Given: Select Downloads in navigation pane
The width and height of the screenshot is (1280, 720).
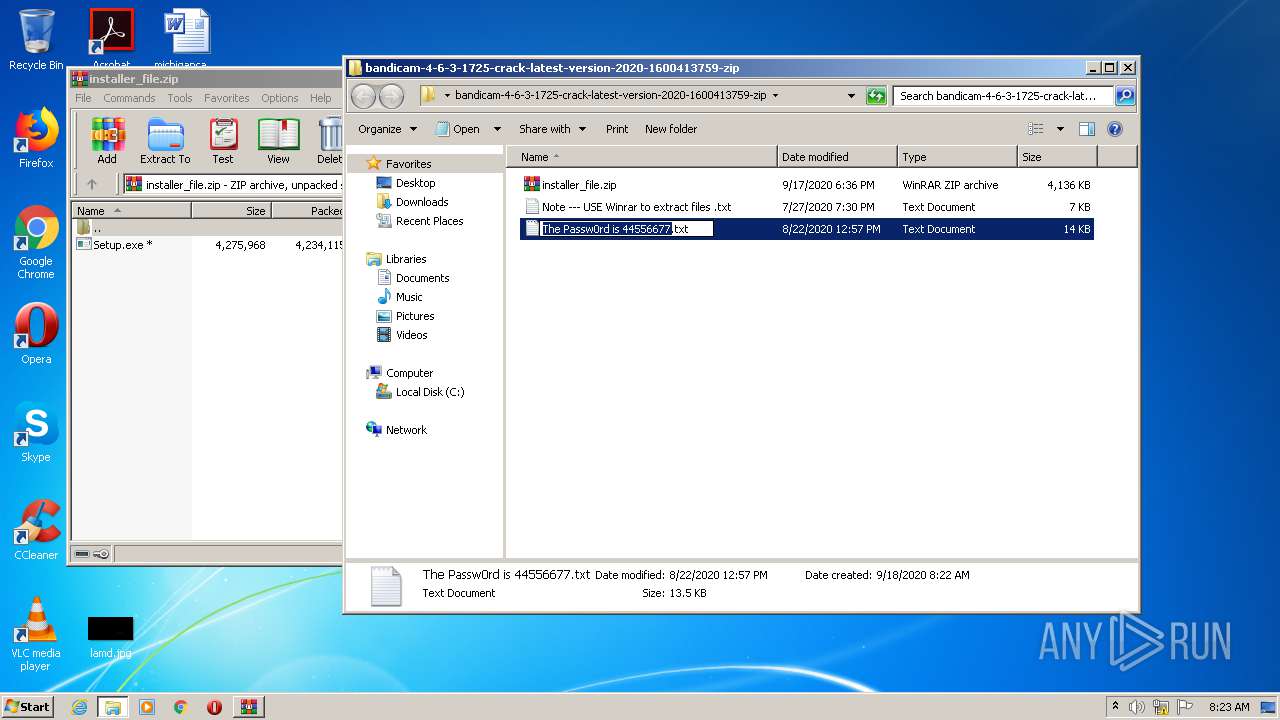Looking at the screenshot, I should (x=412, y=202).
